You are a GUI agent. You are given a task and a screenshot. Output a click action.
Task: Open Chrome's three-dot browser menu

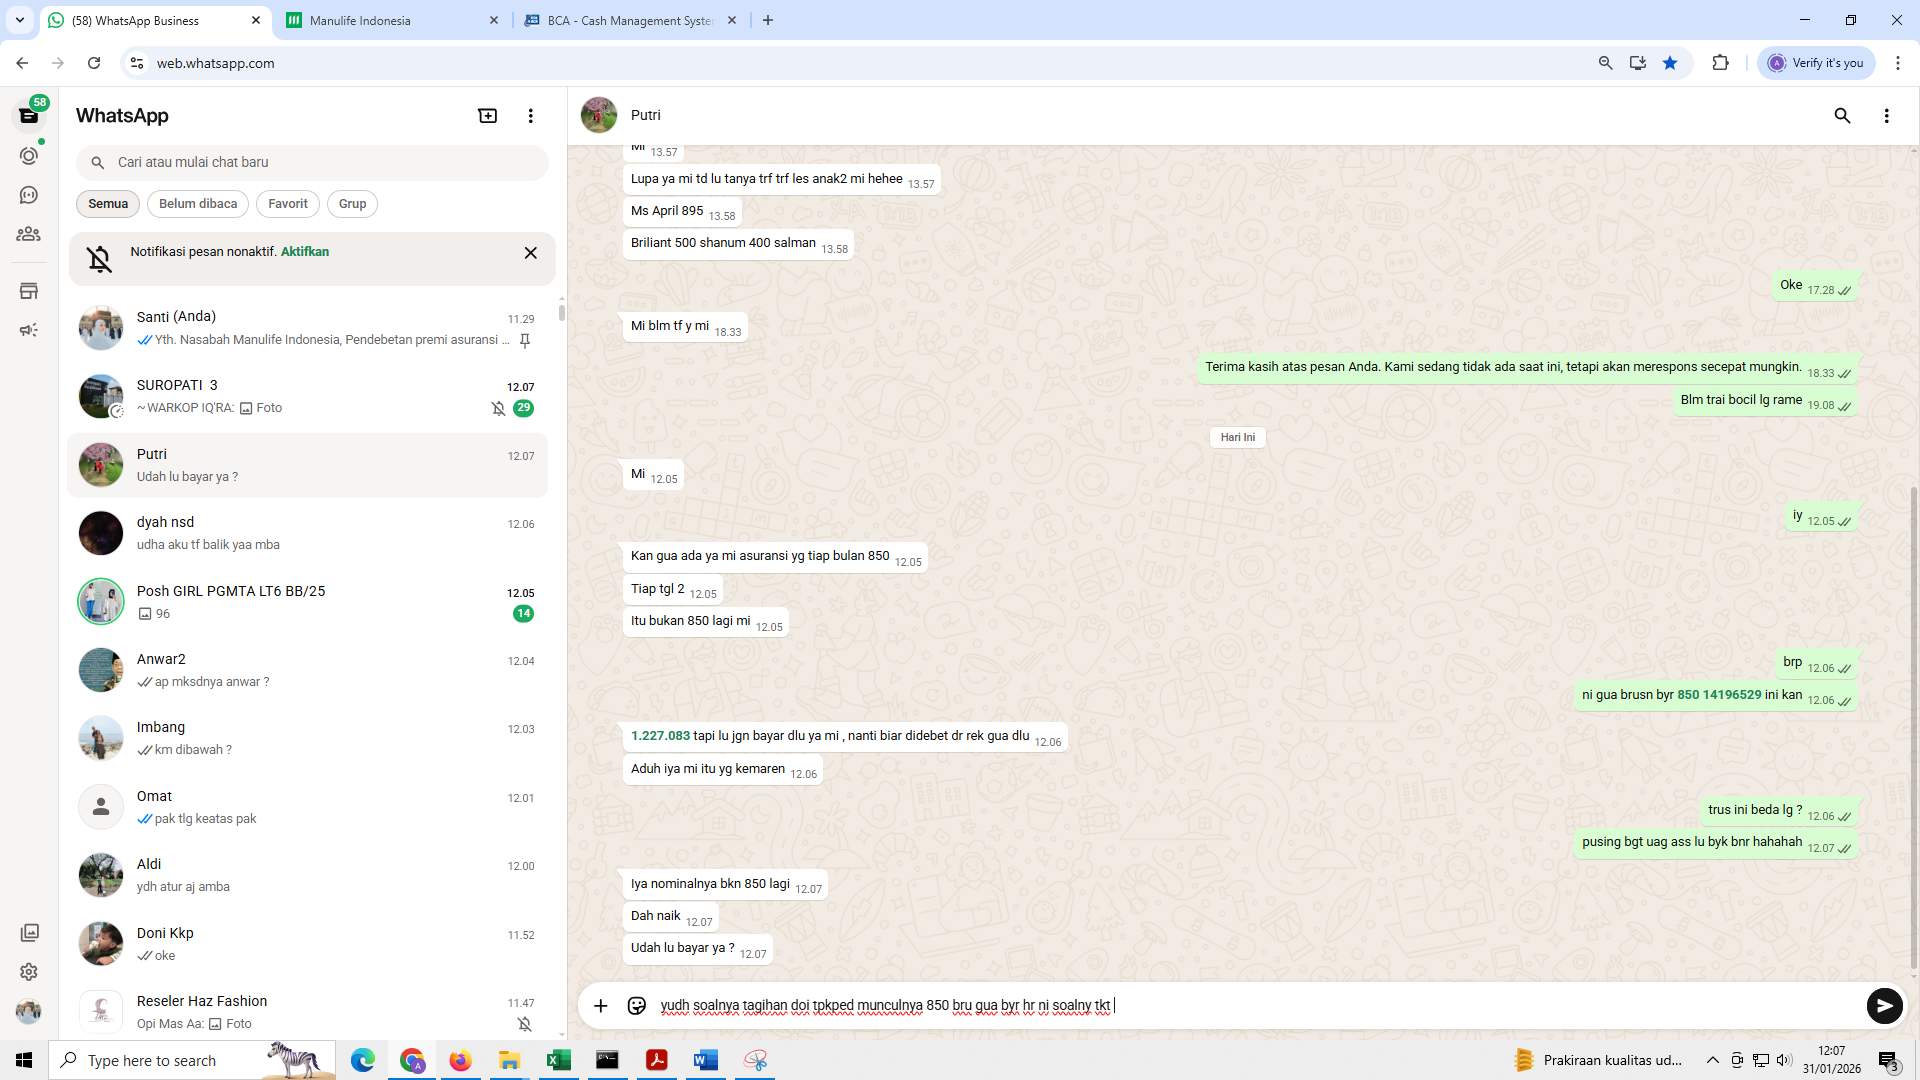[x=1899, y=62]
